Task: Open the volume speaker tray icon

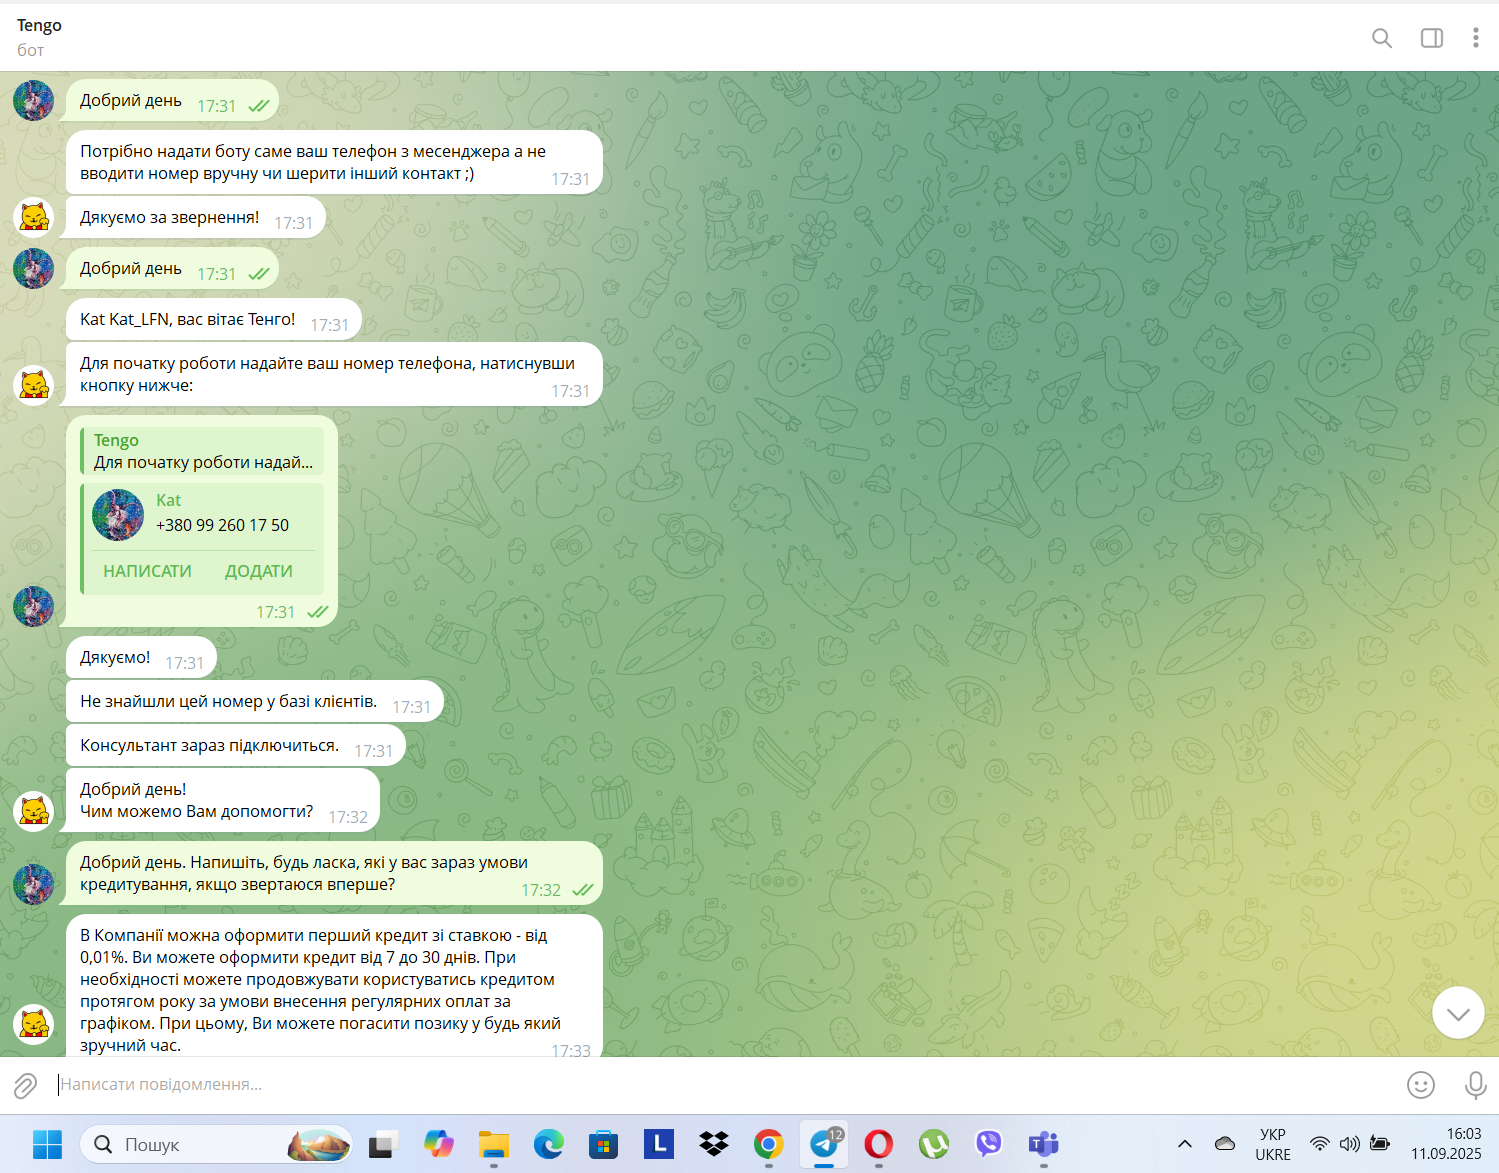Action: pos(1350,1144)
